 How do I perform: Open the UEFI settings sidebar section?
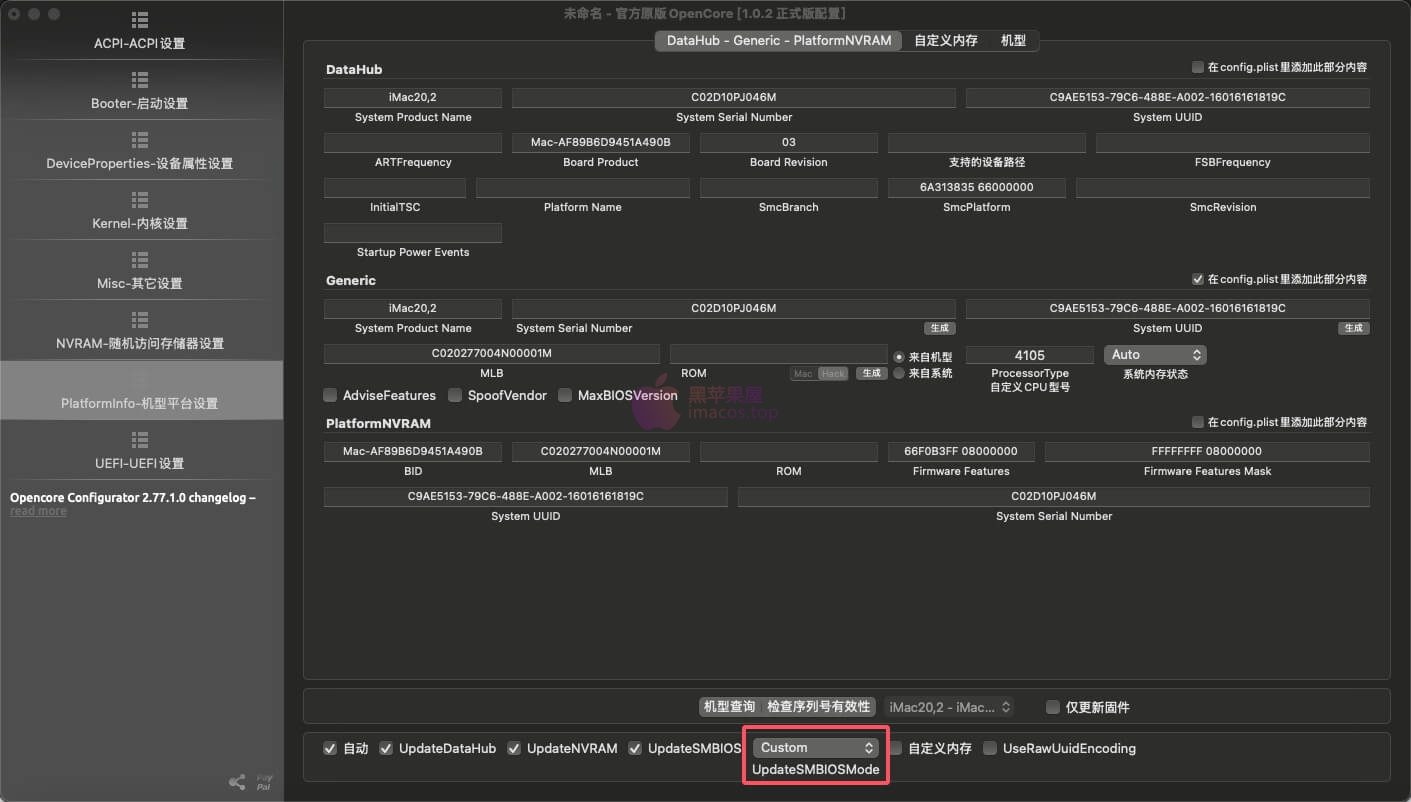click(x=140, y=451)
